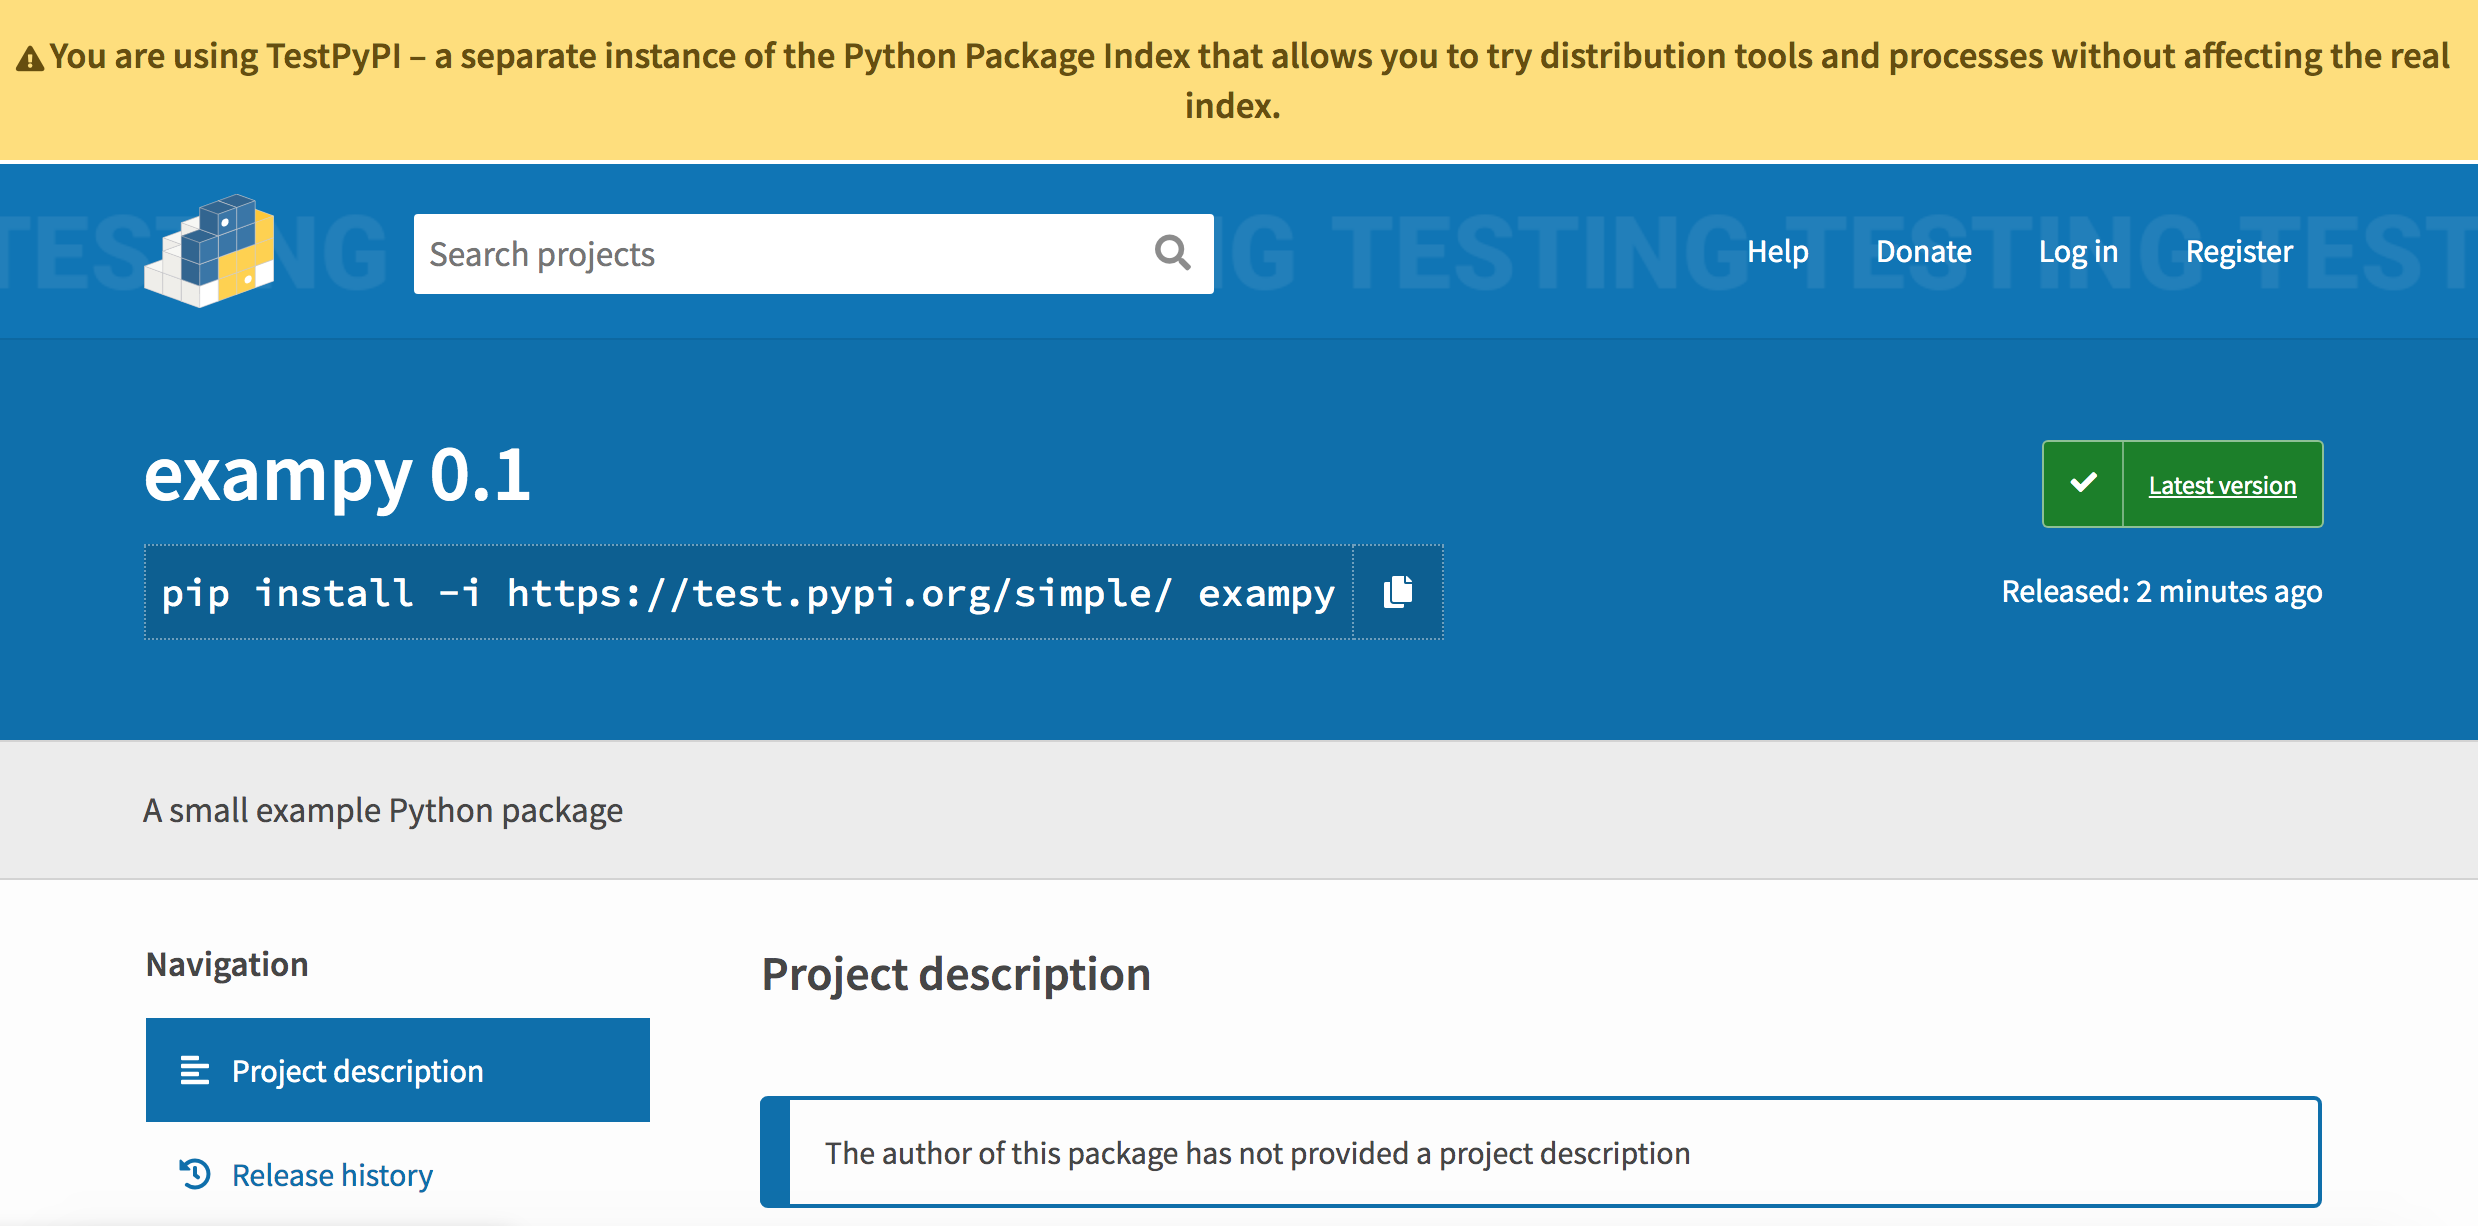Screen dimensions: 2478x1226
Task: Click the warning triangle in banner
Action: click(30, 59)
